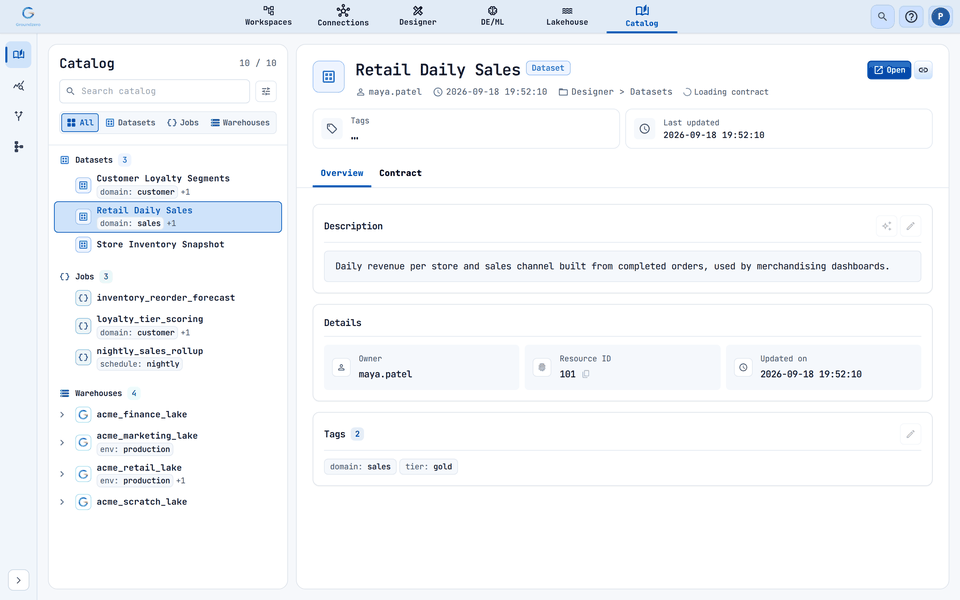Open catalog filter settings icon
The width and height of the screenshot is (960, 600).
[x=266, y=91]
